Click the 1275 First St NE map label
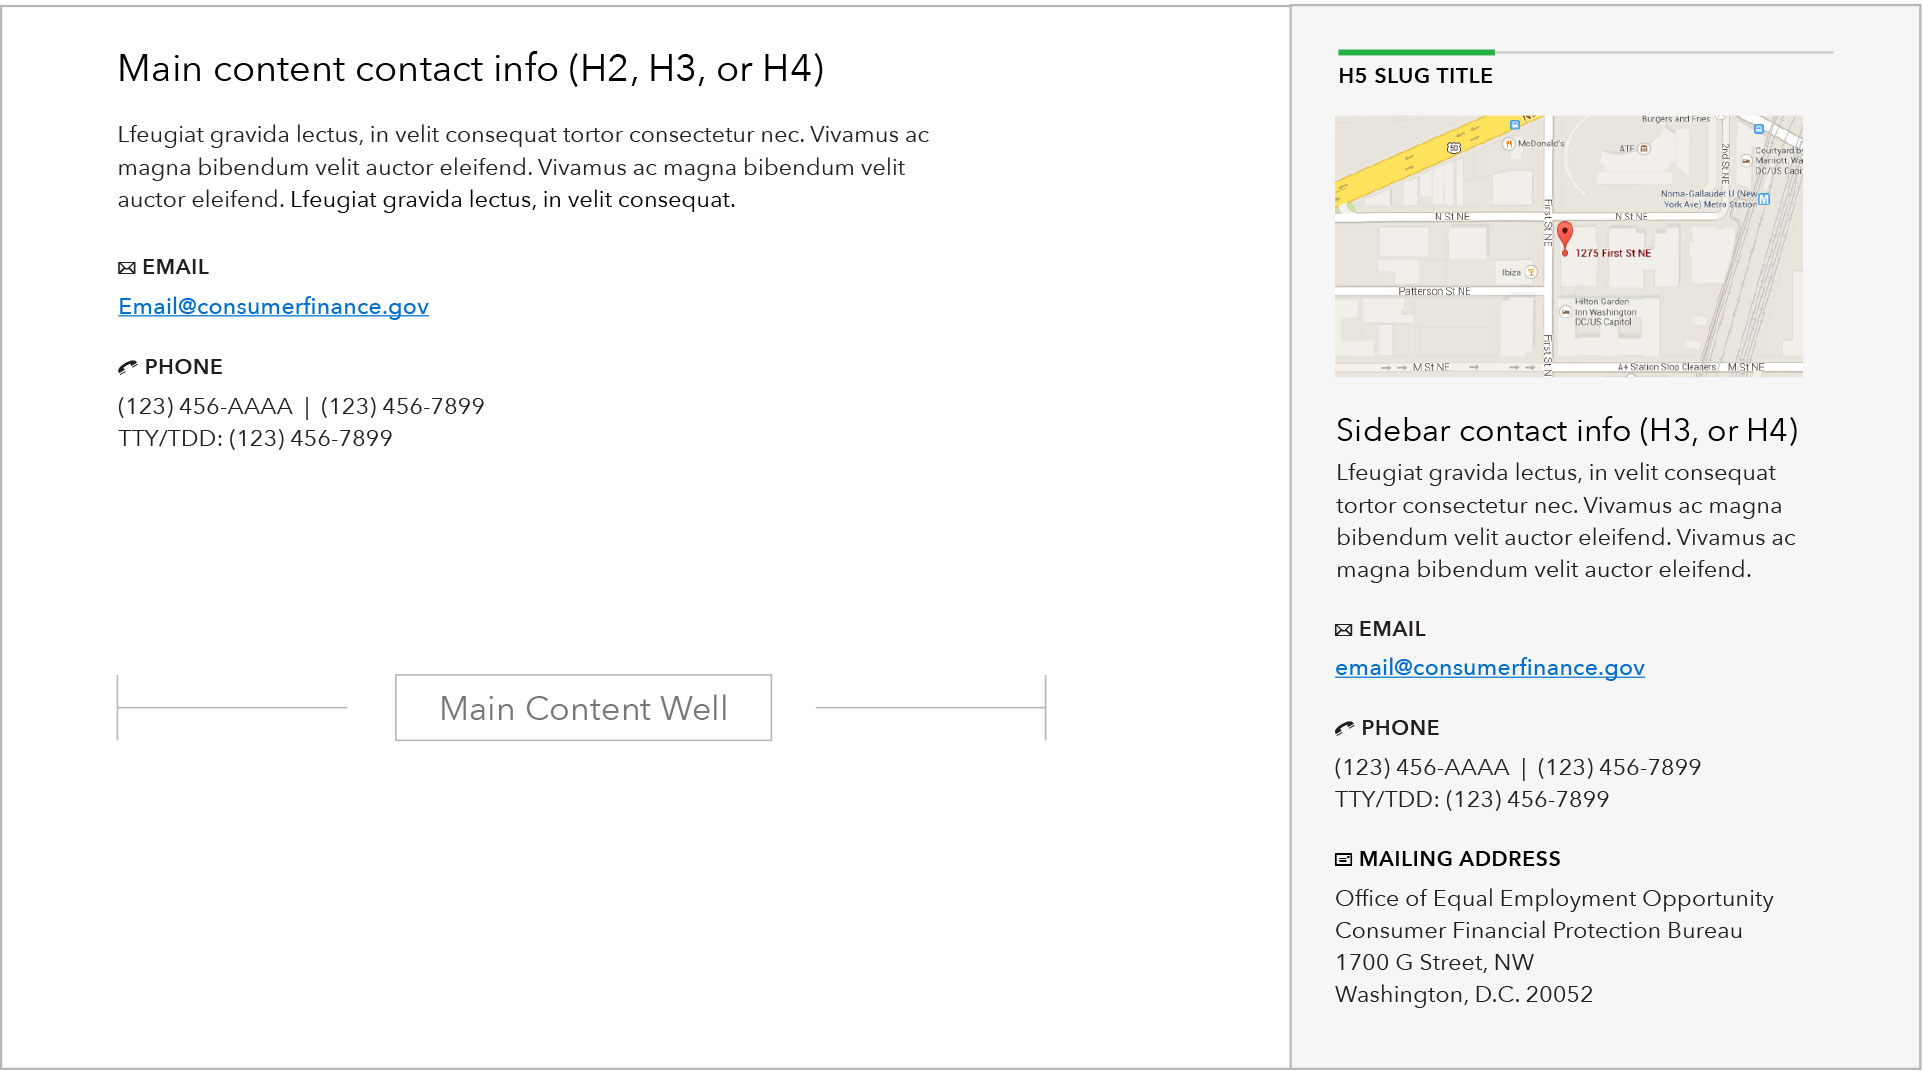1923x1071 pixels. click(1613, 254)
